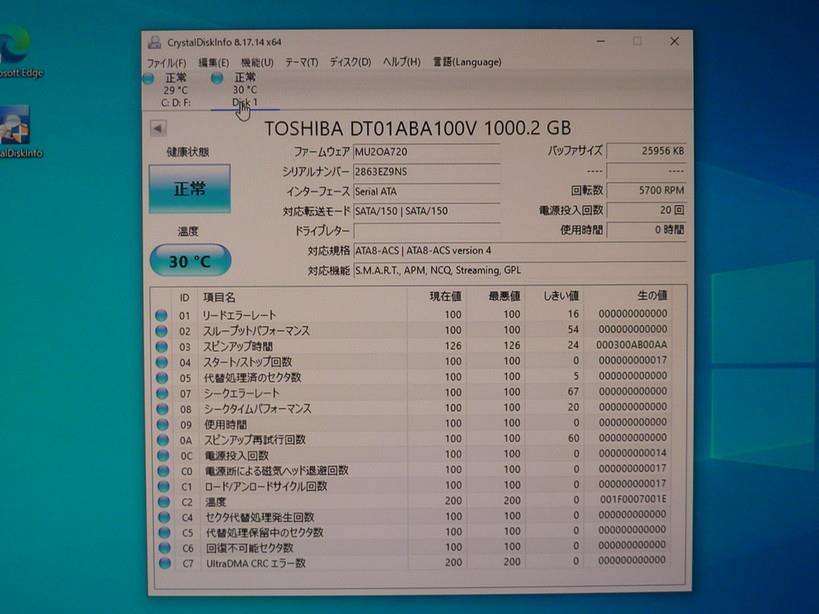Click status icon for ID 09 使用時間 row

coord(163,424)
